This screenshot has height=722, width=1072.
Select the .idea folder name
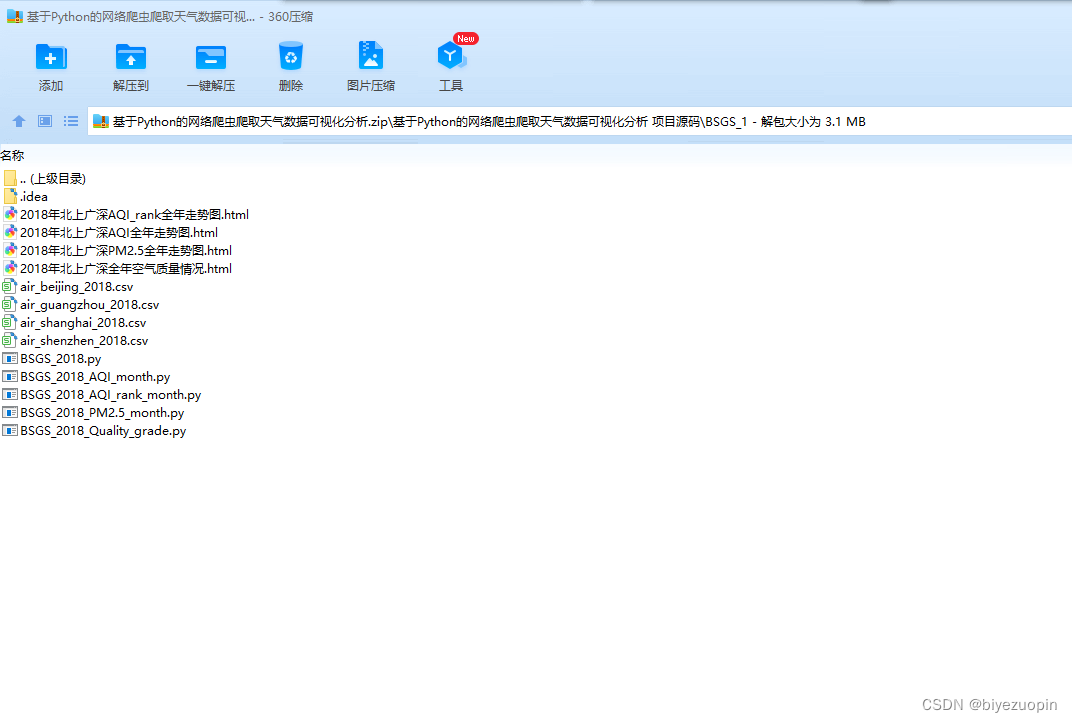34,196
